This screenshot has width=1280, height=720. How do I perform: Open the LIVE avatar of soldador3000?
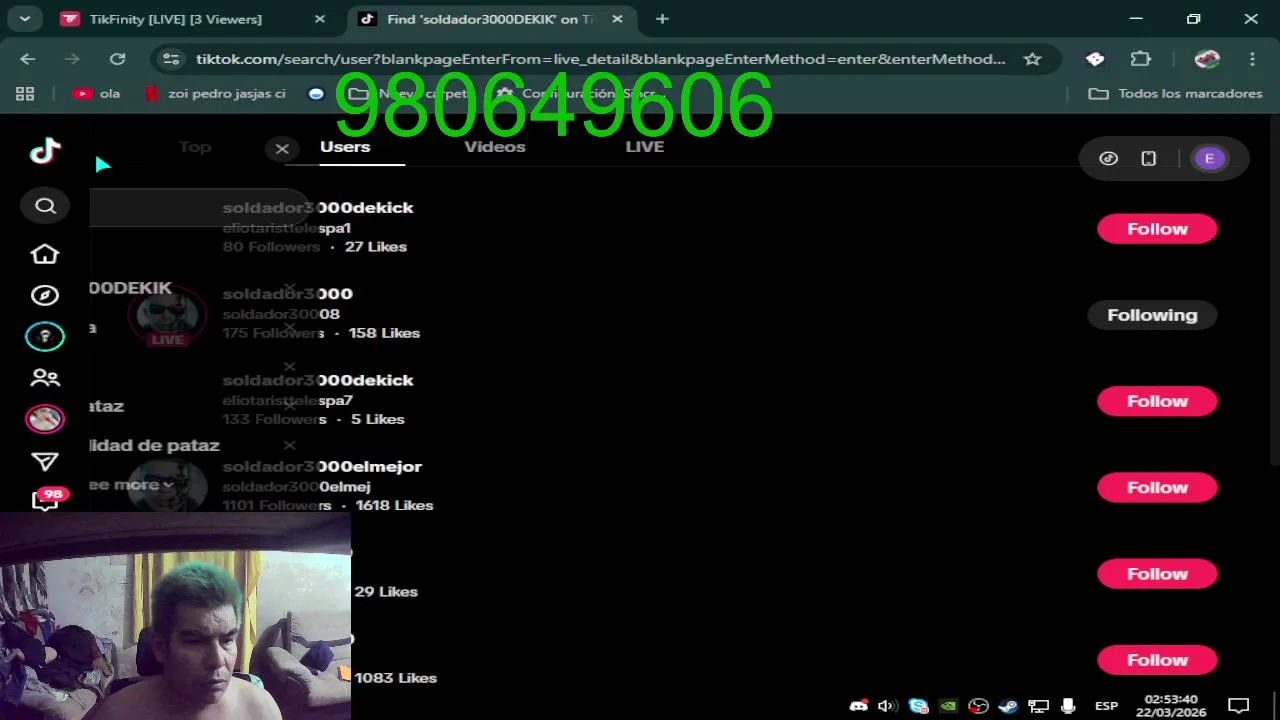pyautogui.click(x=167, y=317)
